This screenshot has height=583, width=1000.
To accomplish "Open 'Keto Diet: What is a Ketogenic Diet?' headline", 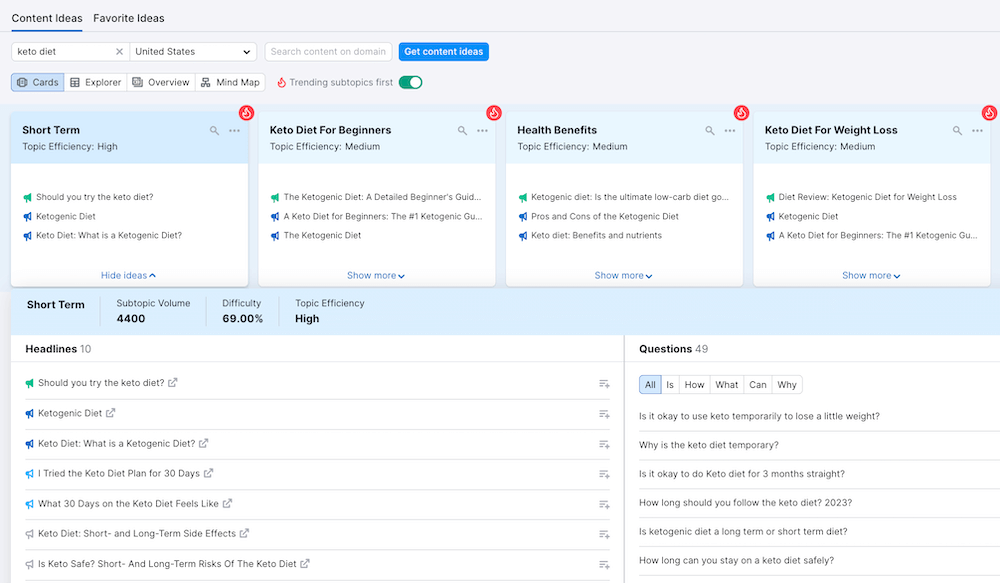I will [x=116, y=443].
